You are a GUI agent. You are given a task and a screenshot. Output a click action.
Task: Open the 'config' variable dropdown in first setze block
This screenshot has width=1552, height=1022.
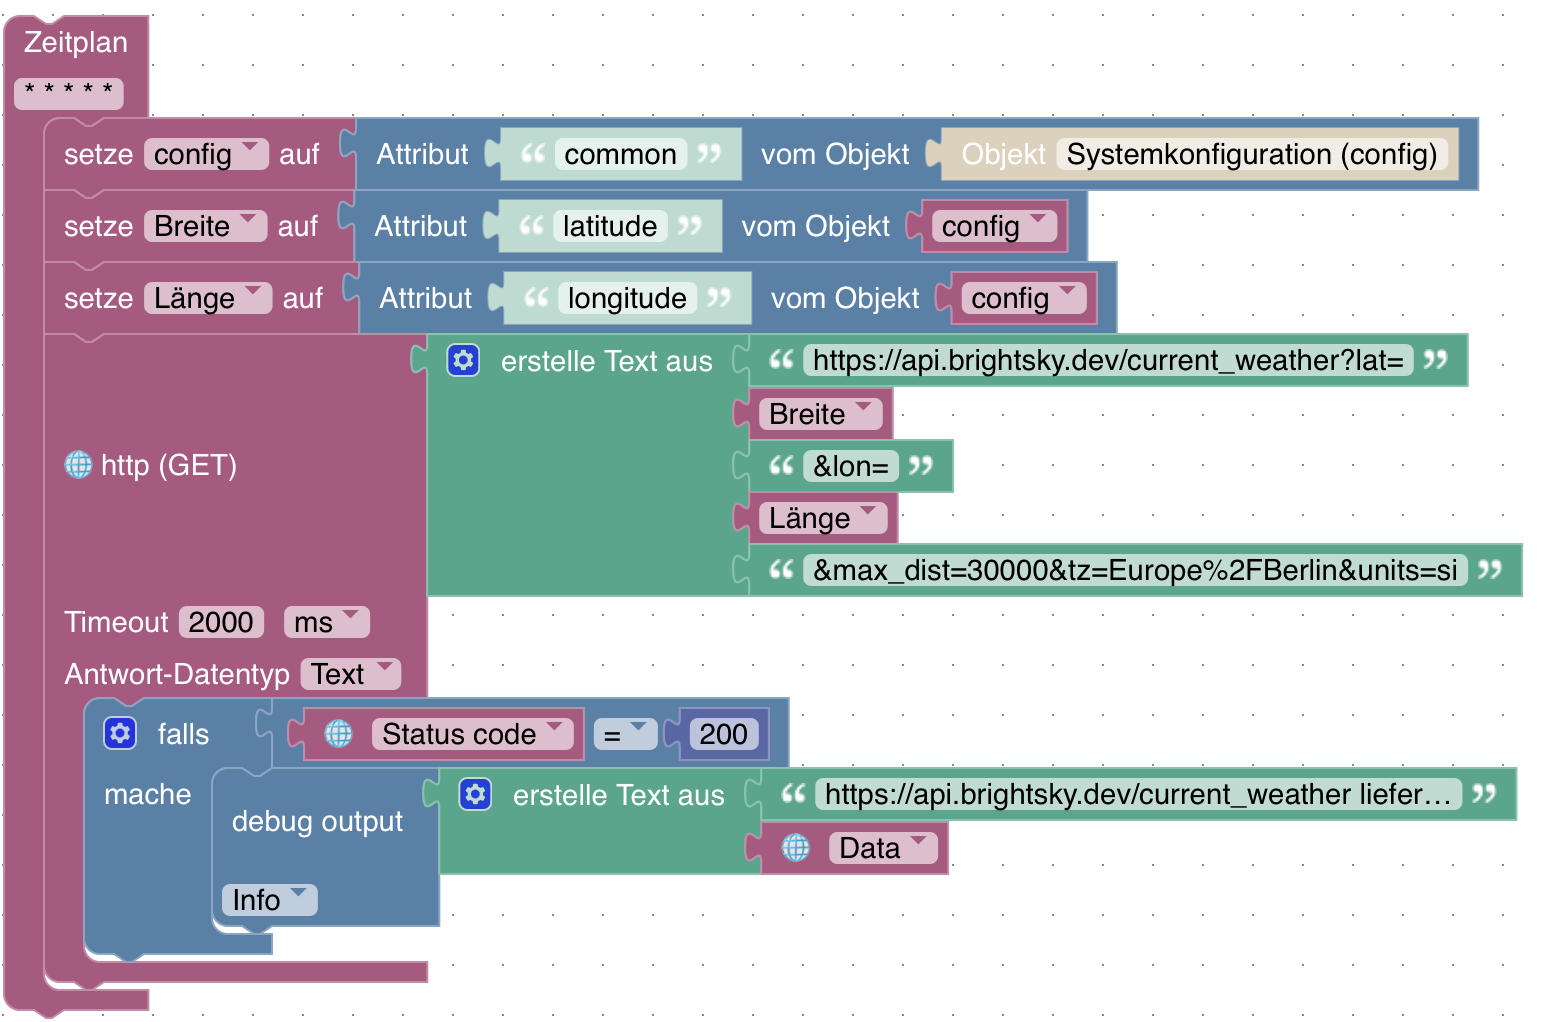click(206, 154)
